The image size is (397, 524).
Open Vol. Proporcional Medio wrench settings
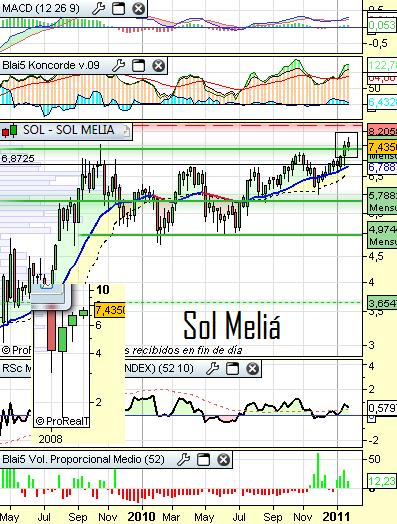click(183, 460)
